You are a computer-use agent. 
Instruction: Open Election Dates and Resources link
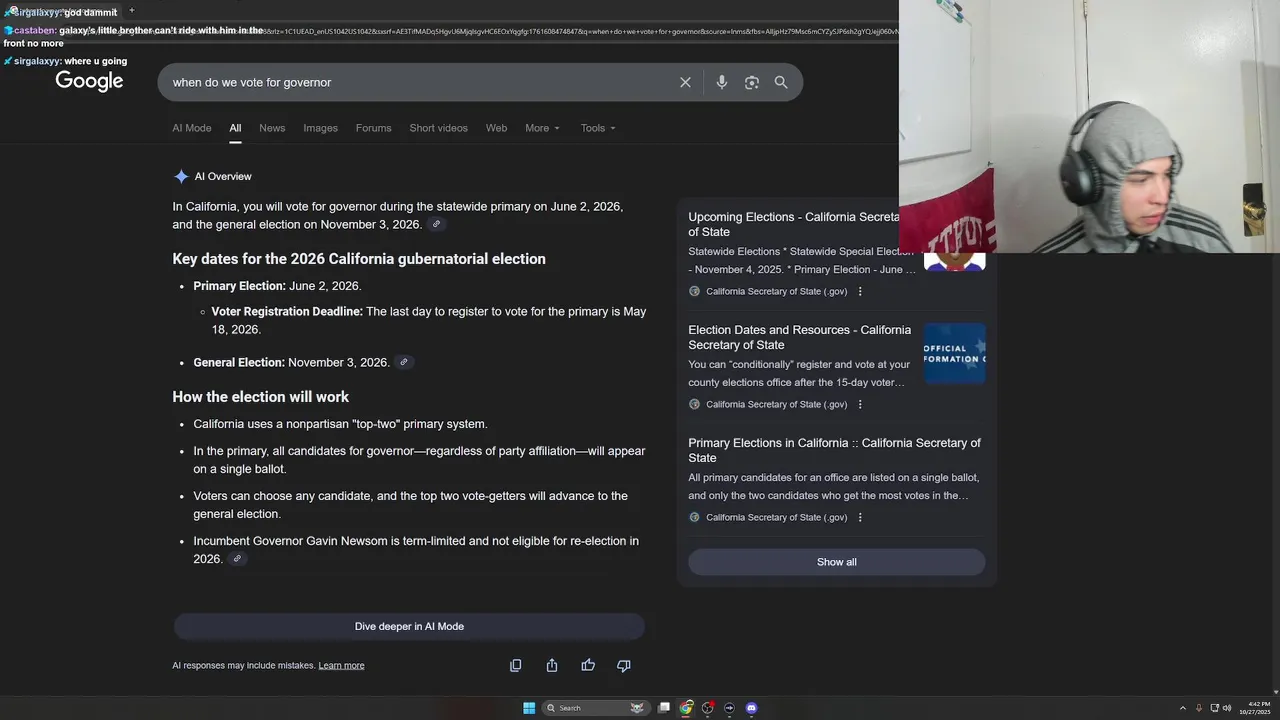[799, 337]
